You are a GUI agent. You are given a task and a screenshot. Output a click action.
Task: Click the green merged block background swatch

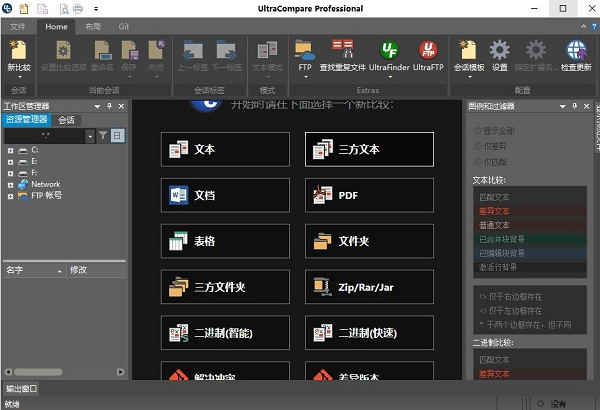point(530,239)
